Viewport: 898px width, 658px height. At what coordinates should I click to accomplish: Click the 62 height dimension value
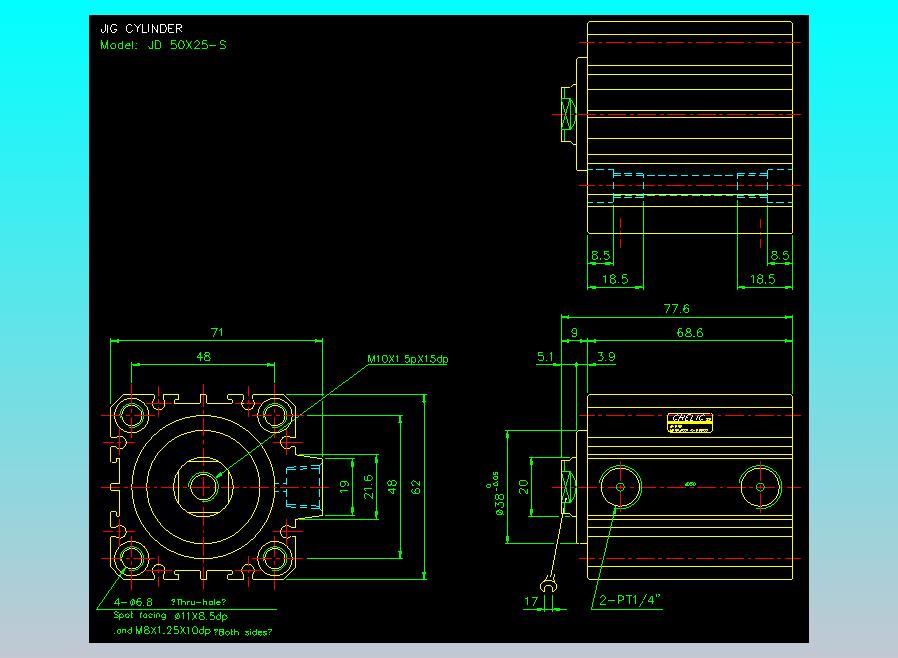click(416, 487)
